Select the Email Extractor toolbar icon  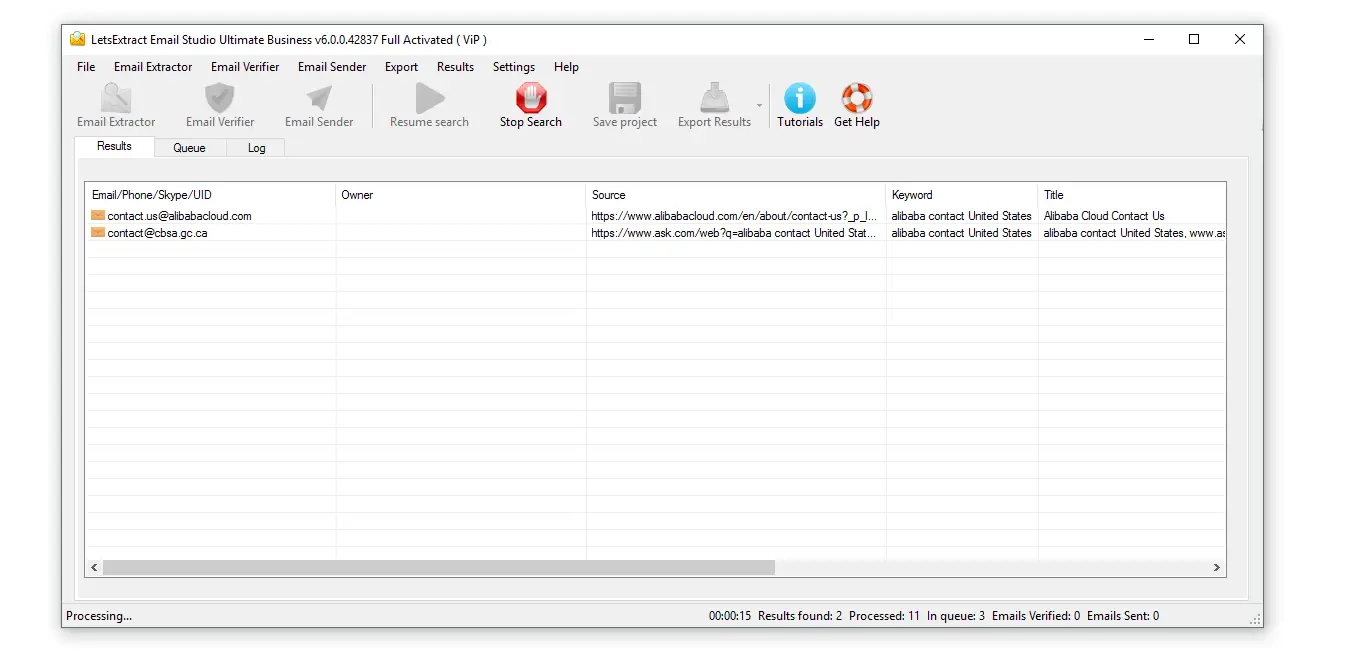pos(115,104)
